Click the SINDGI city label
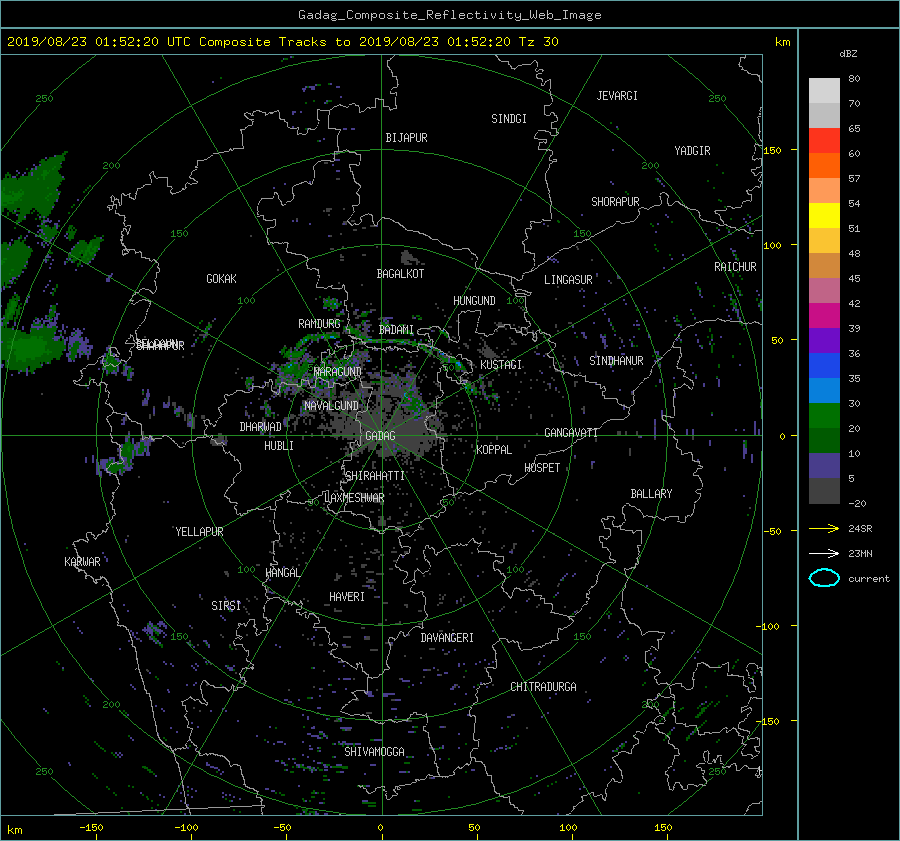Viewport: 900px width, 841px height. point(509,119)
